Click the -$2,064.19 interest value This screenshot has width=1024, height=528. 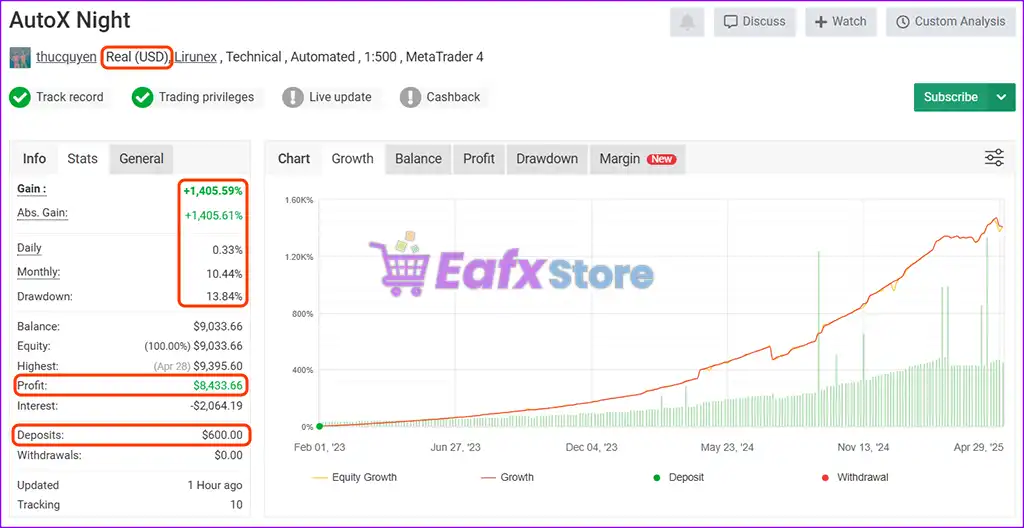pyautogui.click(x=216, y=406)
